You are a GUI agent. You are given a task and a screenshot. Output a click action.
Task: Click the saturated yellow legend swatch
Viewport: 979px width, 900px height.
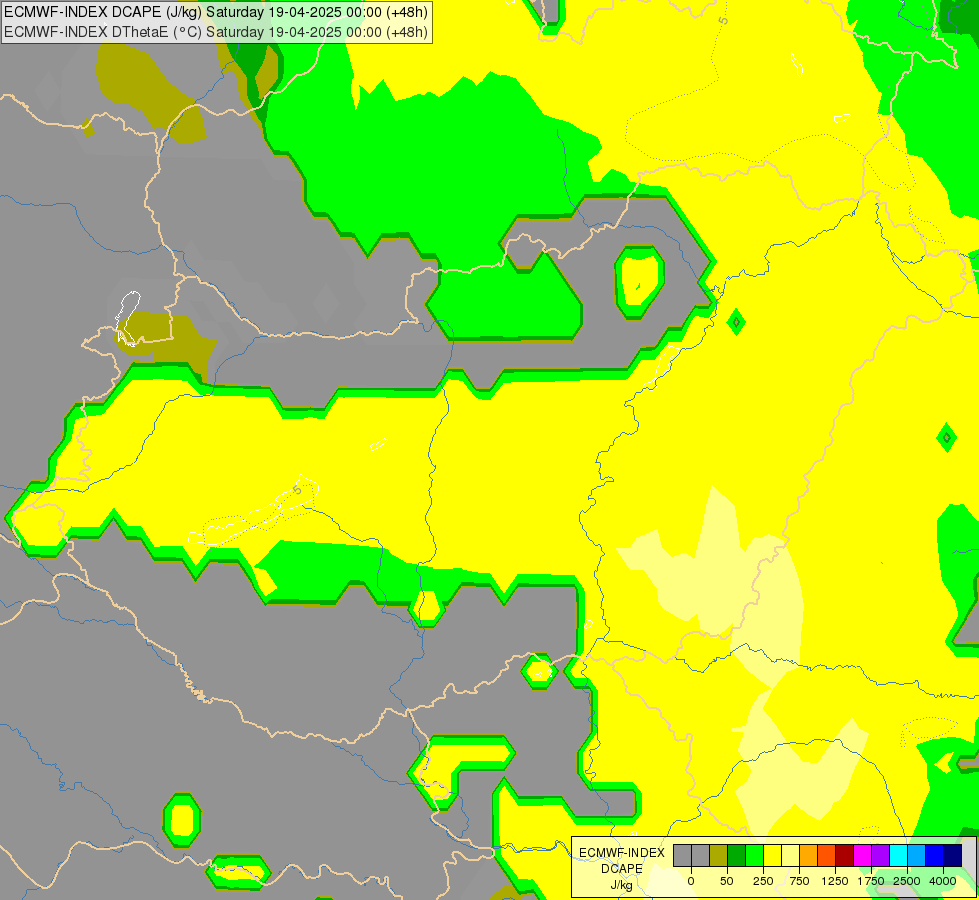772,855
